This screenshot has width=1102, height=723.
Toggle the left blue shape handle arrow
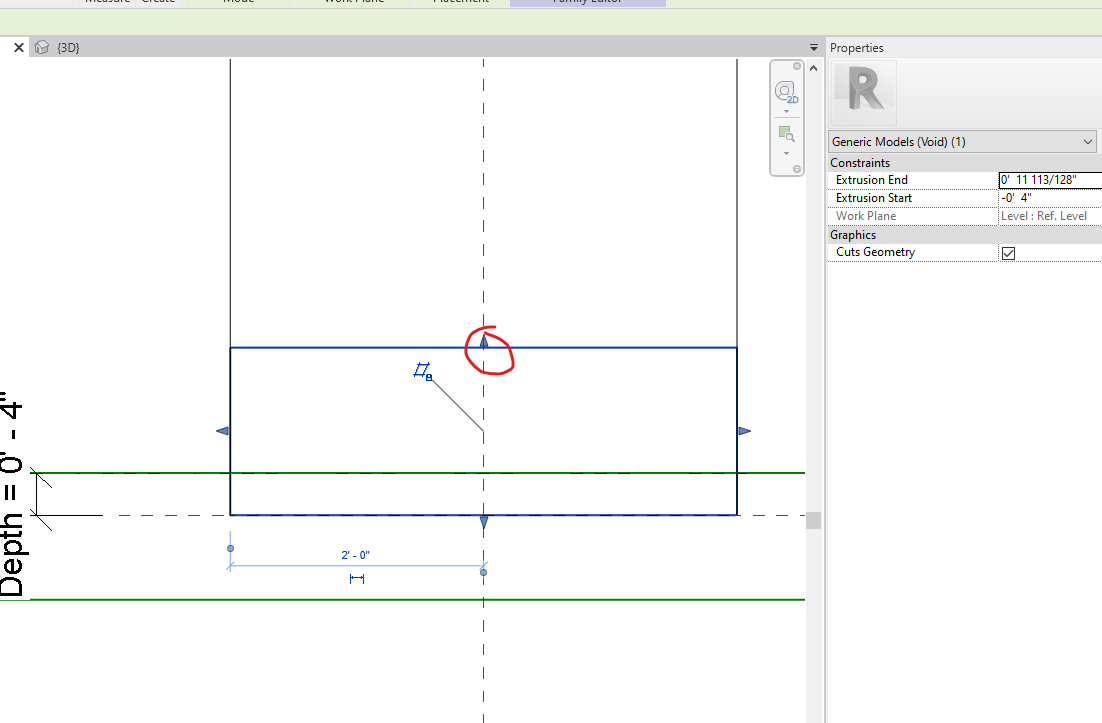221,431
